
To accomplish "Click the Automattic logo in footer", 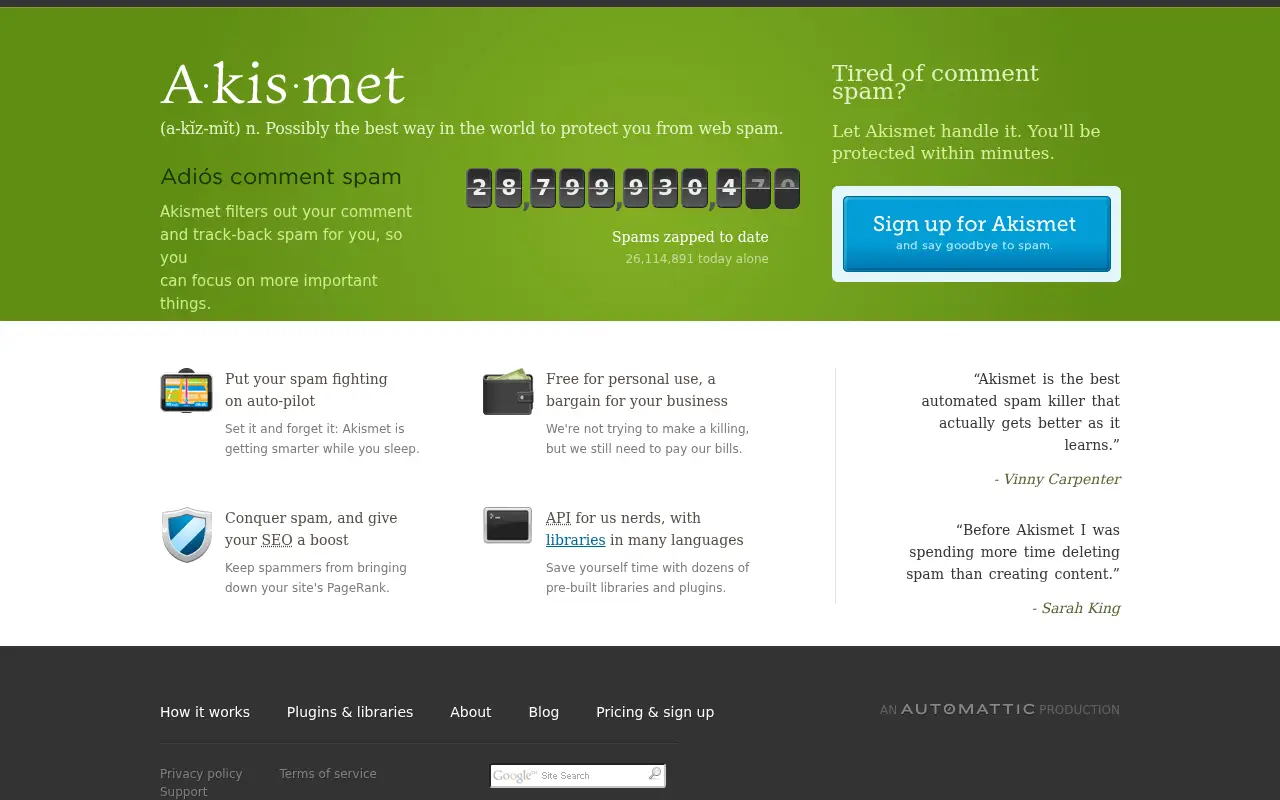I will tap(968, 709).
